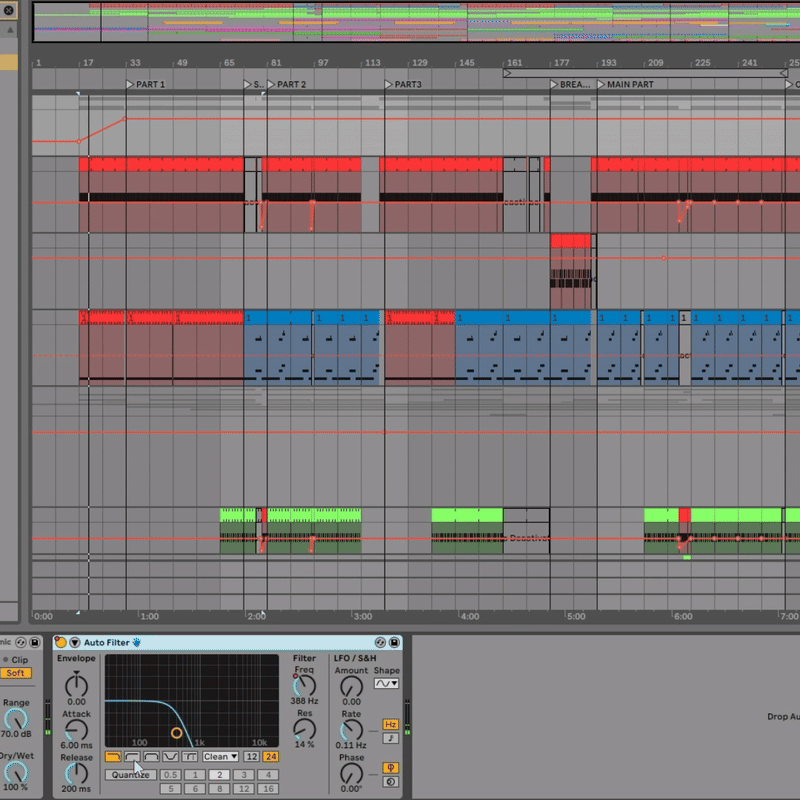Open the LFO Shape dropdown
The width and height of the screenshot is (800, 800).
(x=386, y=684)
